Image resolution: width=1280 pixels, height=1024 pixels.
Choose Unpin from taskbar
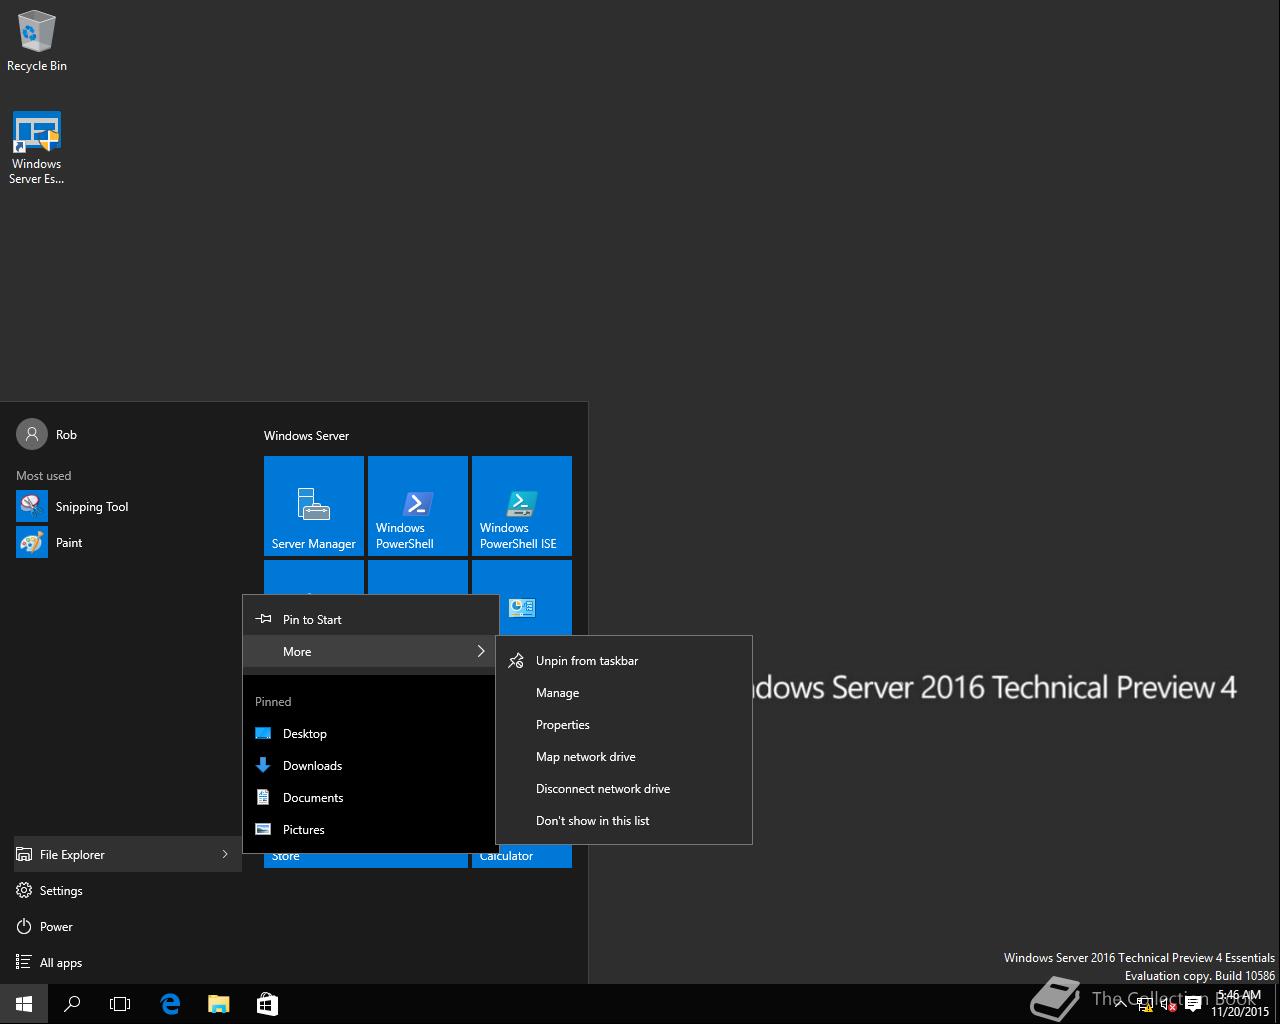point(624,661)
